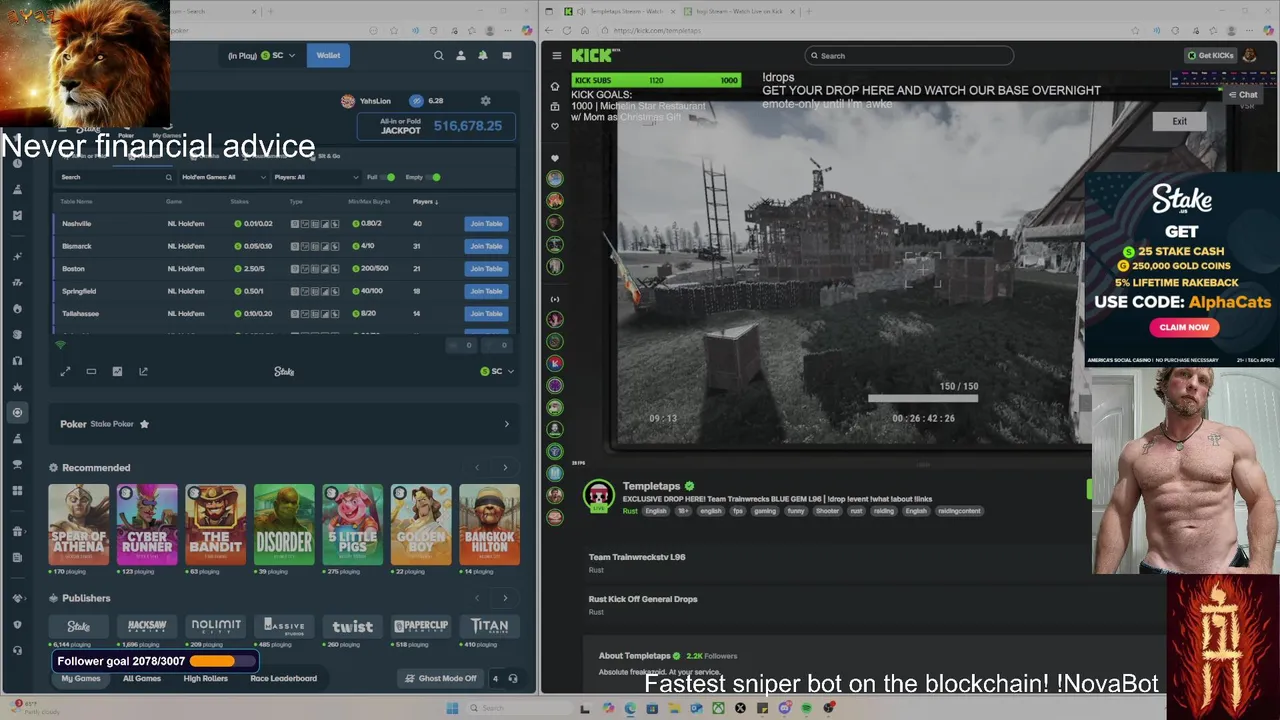
Task: Join the Nashville table
Action: tap(486, 224)
